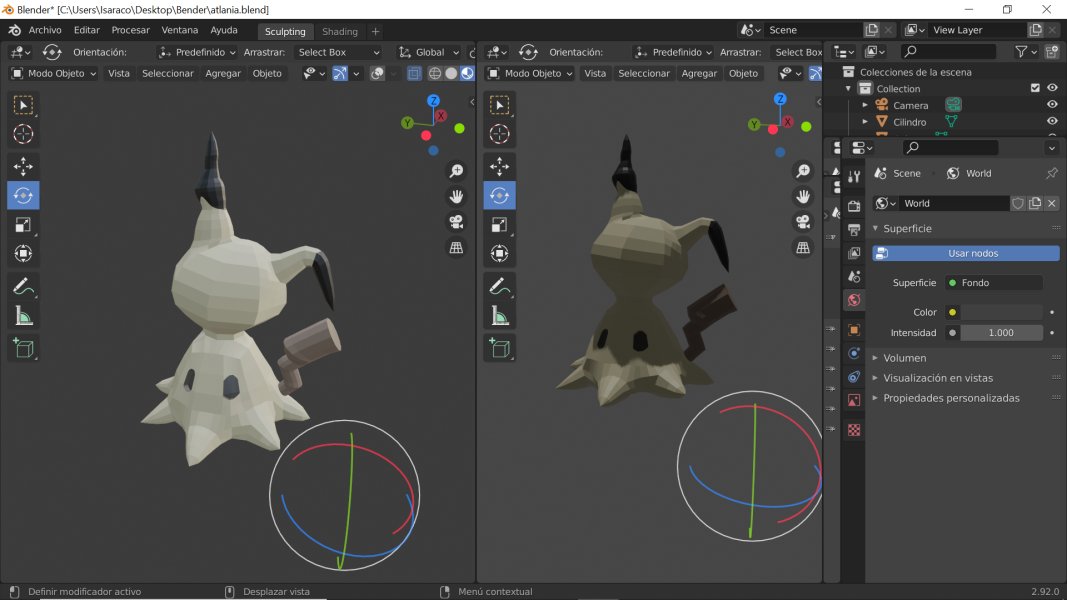Open the Physics properties tab

coord(854,353)
